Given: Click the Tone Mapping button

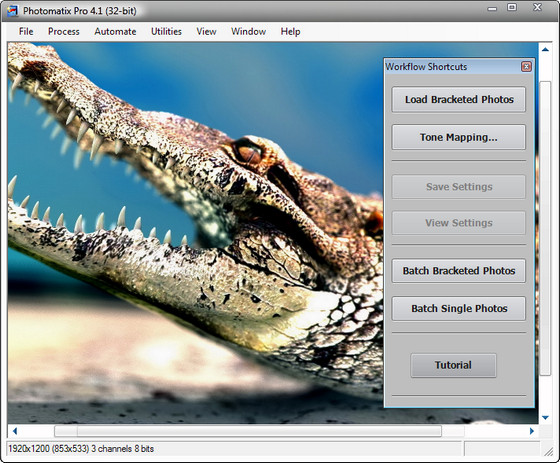Looking at the screenshot, I should (x=459, y=137).
